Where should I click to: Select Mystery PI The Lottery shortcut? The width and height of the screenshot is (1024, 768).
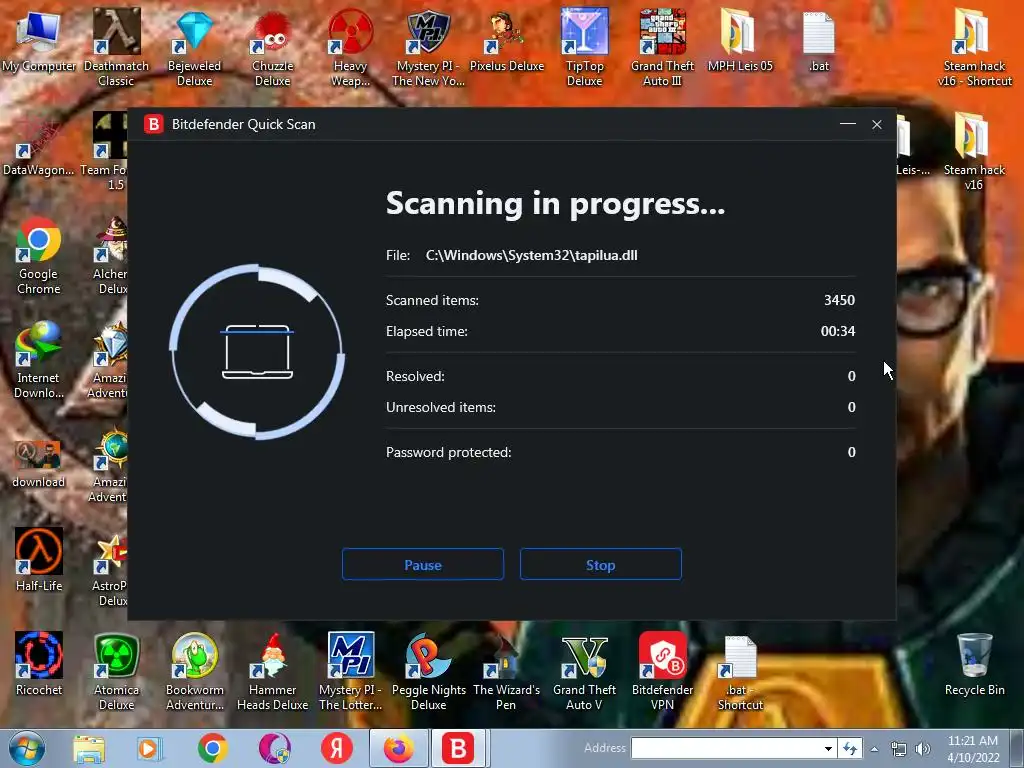(351, 671)
